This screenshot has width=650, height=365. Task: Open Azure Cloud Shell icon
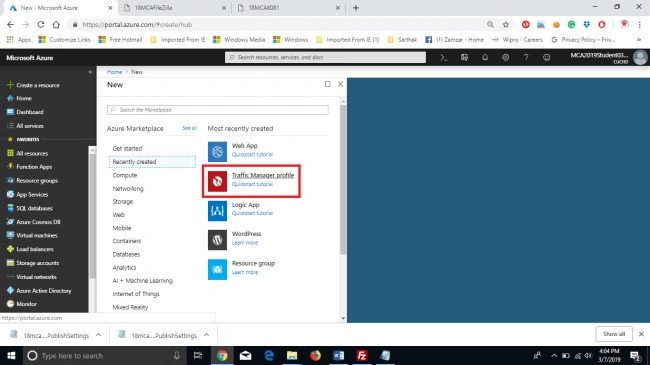444,58
